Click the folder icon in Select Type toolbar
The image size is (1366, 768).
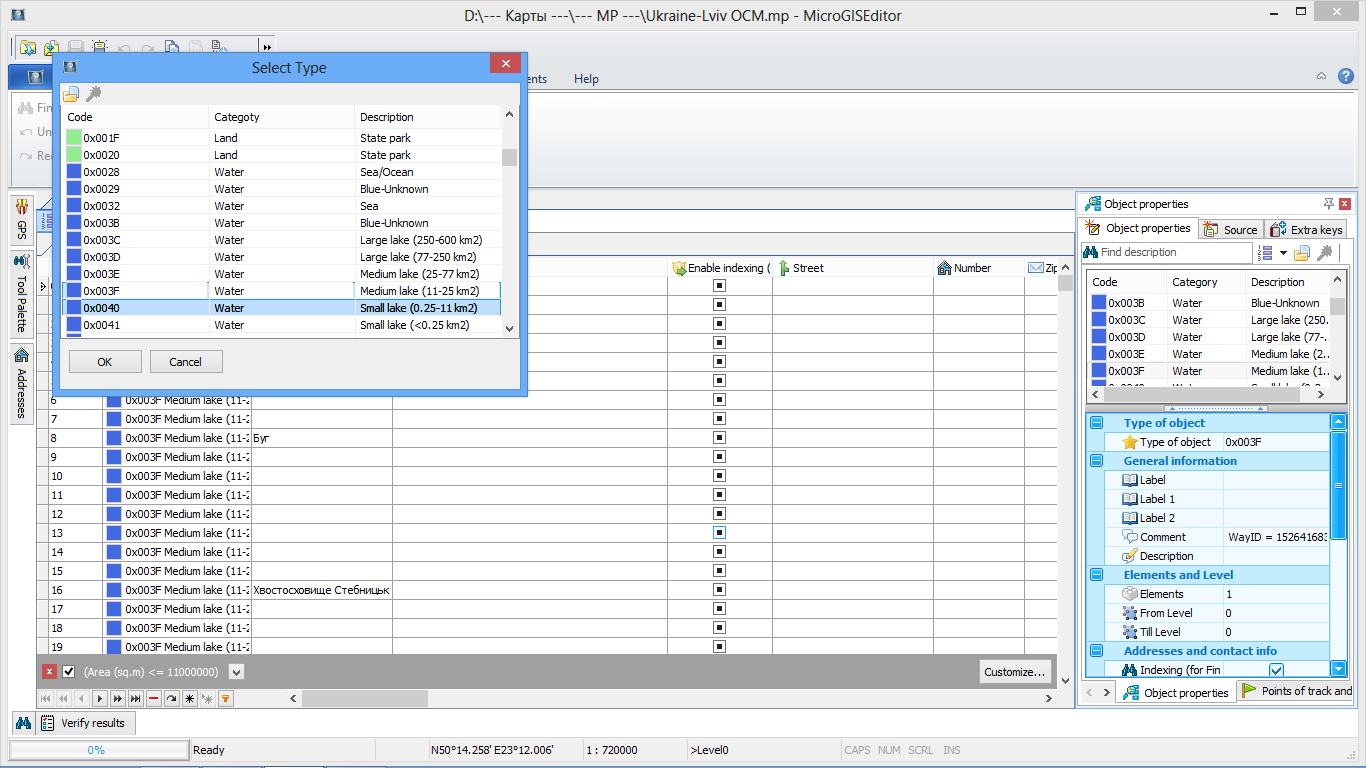point(71,94)
